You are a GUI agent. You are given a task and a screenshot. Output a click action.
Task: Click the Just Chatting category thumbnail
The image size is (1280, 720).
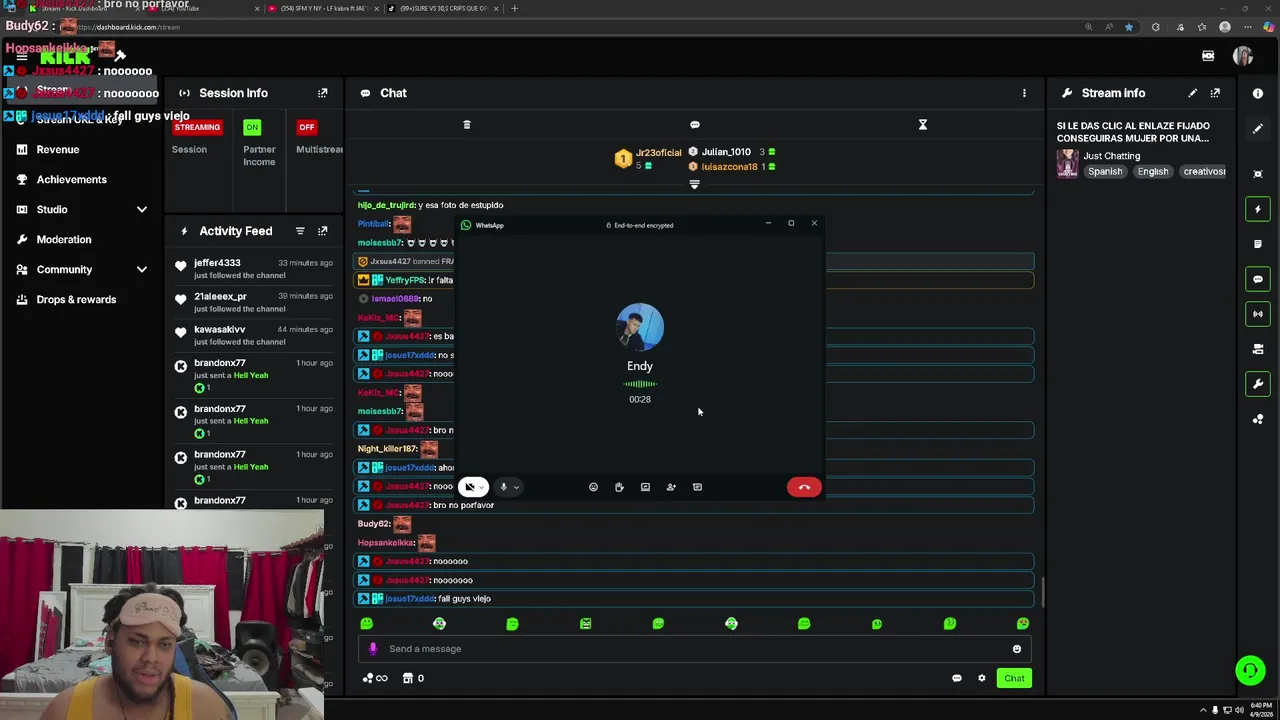tap(1068, 164)
